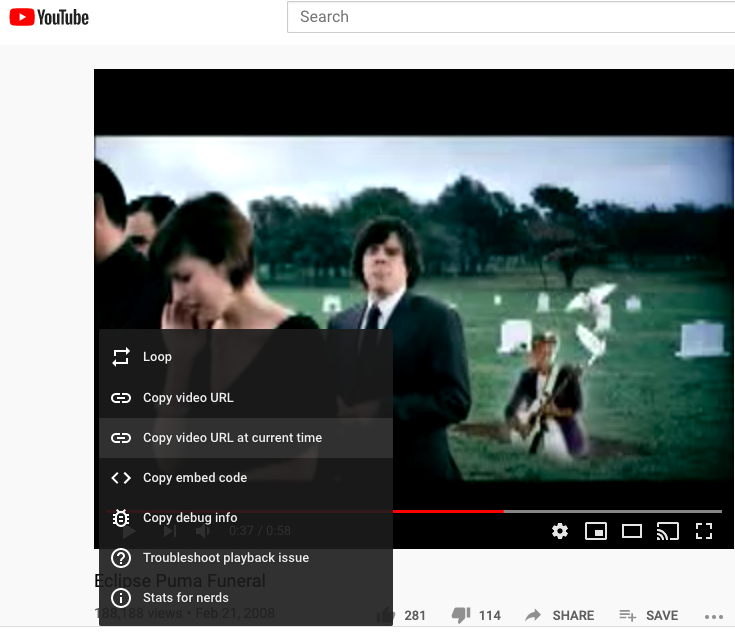The image size is (735, 632).
Task: Click the embed code angle-brackets icon
Action: [x=121, y=478]
